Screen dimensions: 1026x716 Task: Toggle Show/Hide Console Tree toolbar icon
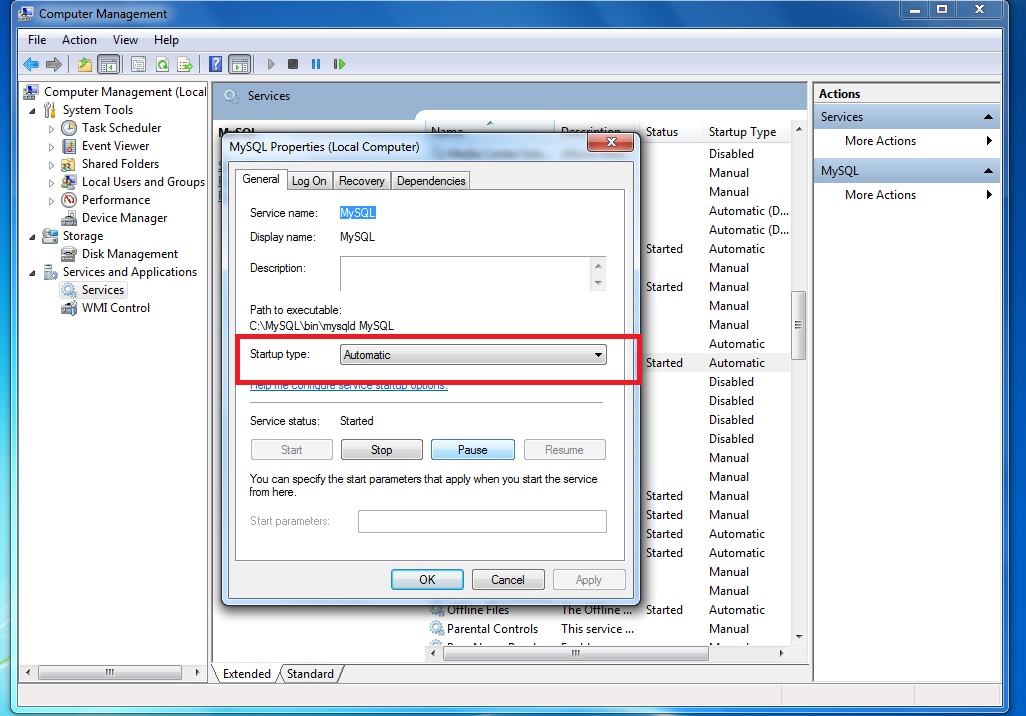click(109, 64)
